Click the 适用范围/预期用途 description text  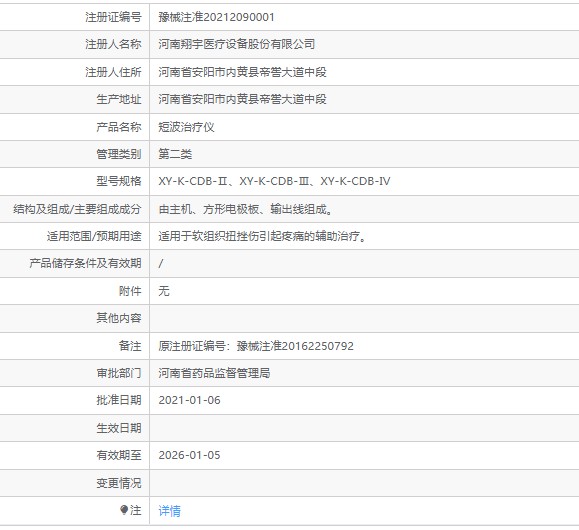262,236
